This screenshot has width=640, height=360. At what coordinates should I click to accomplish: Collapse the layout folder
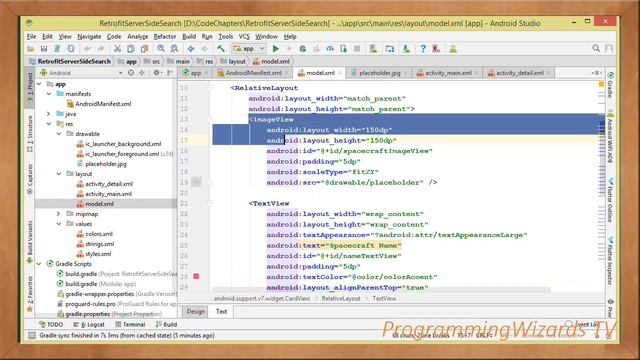pyautogui.click(x=59, y=174)
